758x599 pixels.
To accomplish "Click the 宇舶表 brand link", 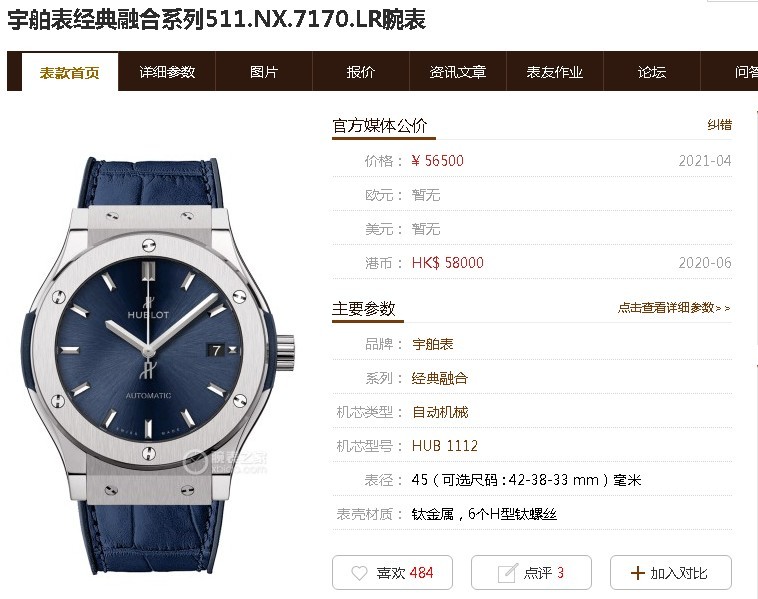I will (433, 344).
